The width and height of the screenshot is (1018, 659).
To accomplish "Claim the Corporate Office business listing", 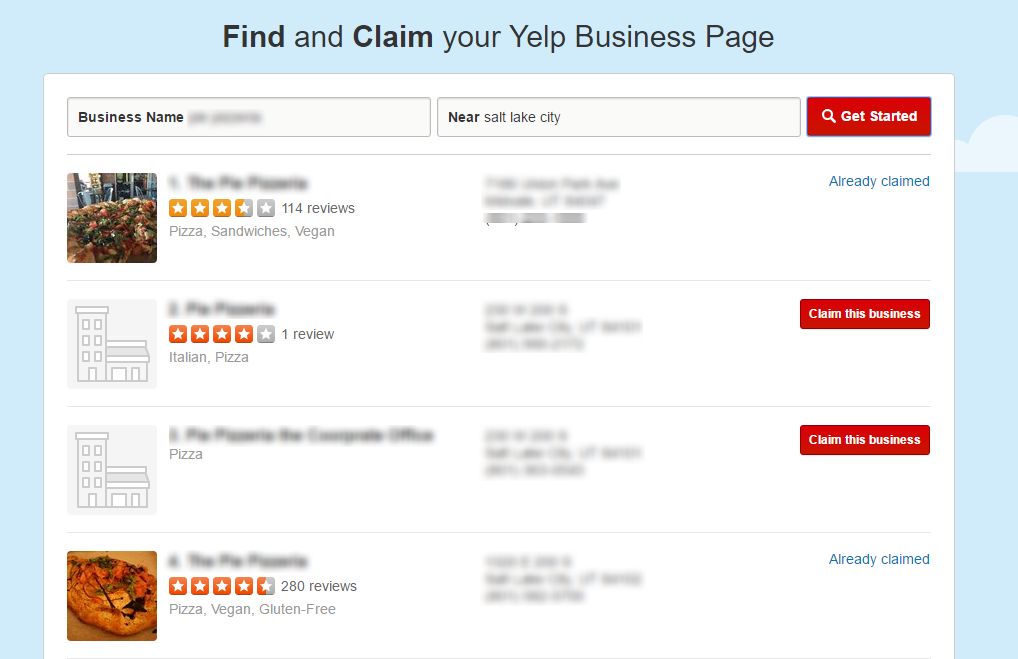I will tap(864, 440).
